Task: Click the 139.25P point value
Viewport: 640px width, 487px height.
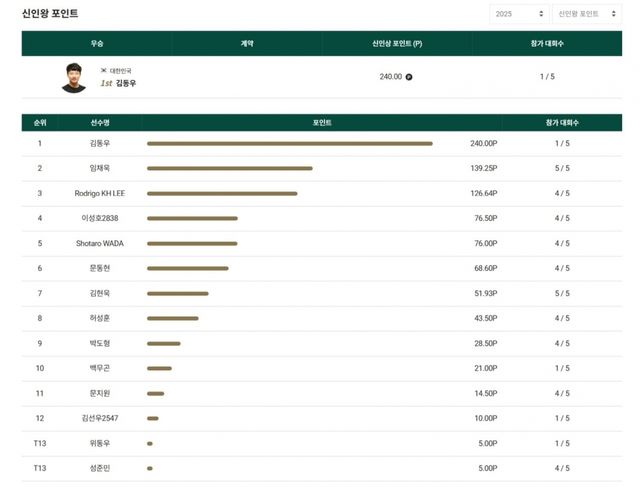Action: 483,168
